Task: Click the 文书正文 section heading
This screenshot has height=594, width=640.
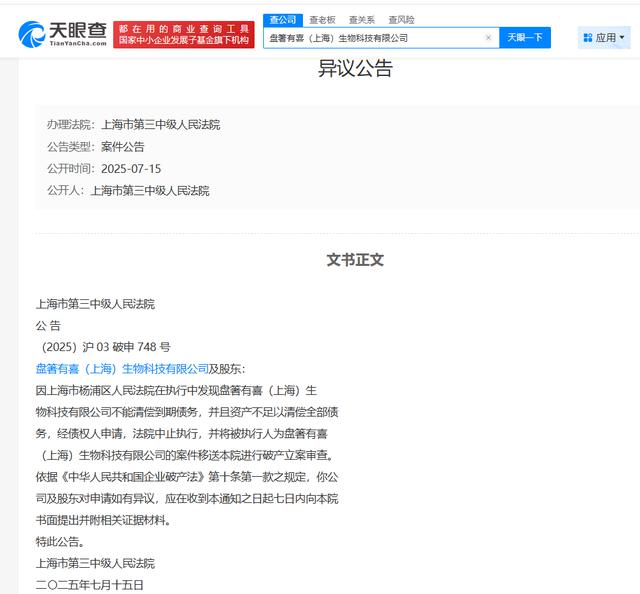Action: [x=355, y=260]
